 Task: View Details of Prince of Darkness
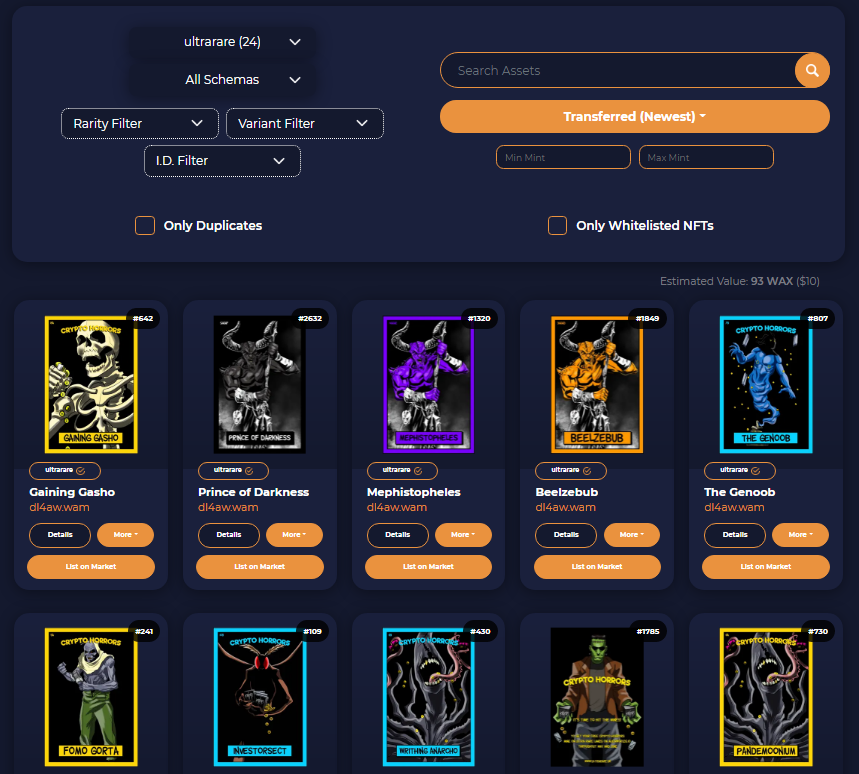coord(228,535)
